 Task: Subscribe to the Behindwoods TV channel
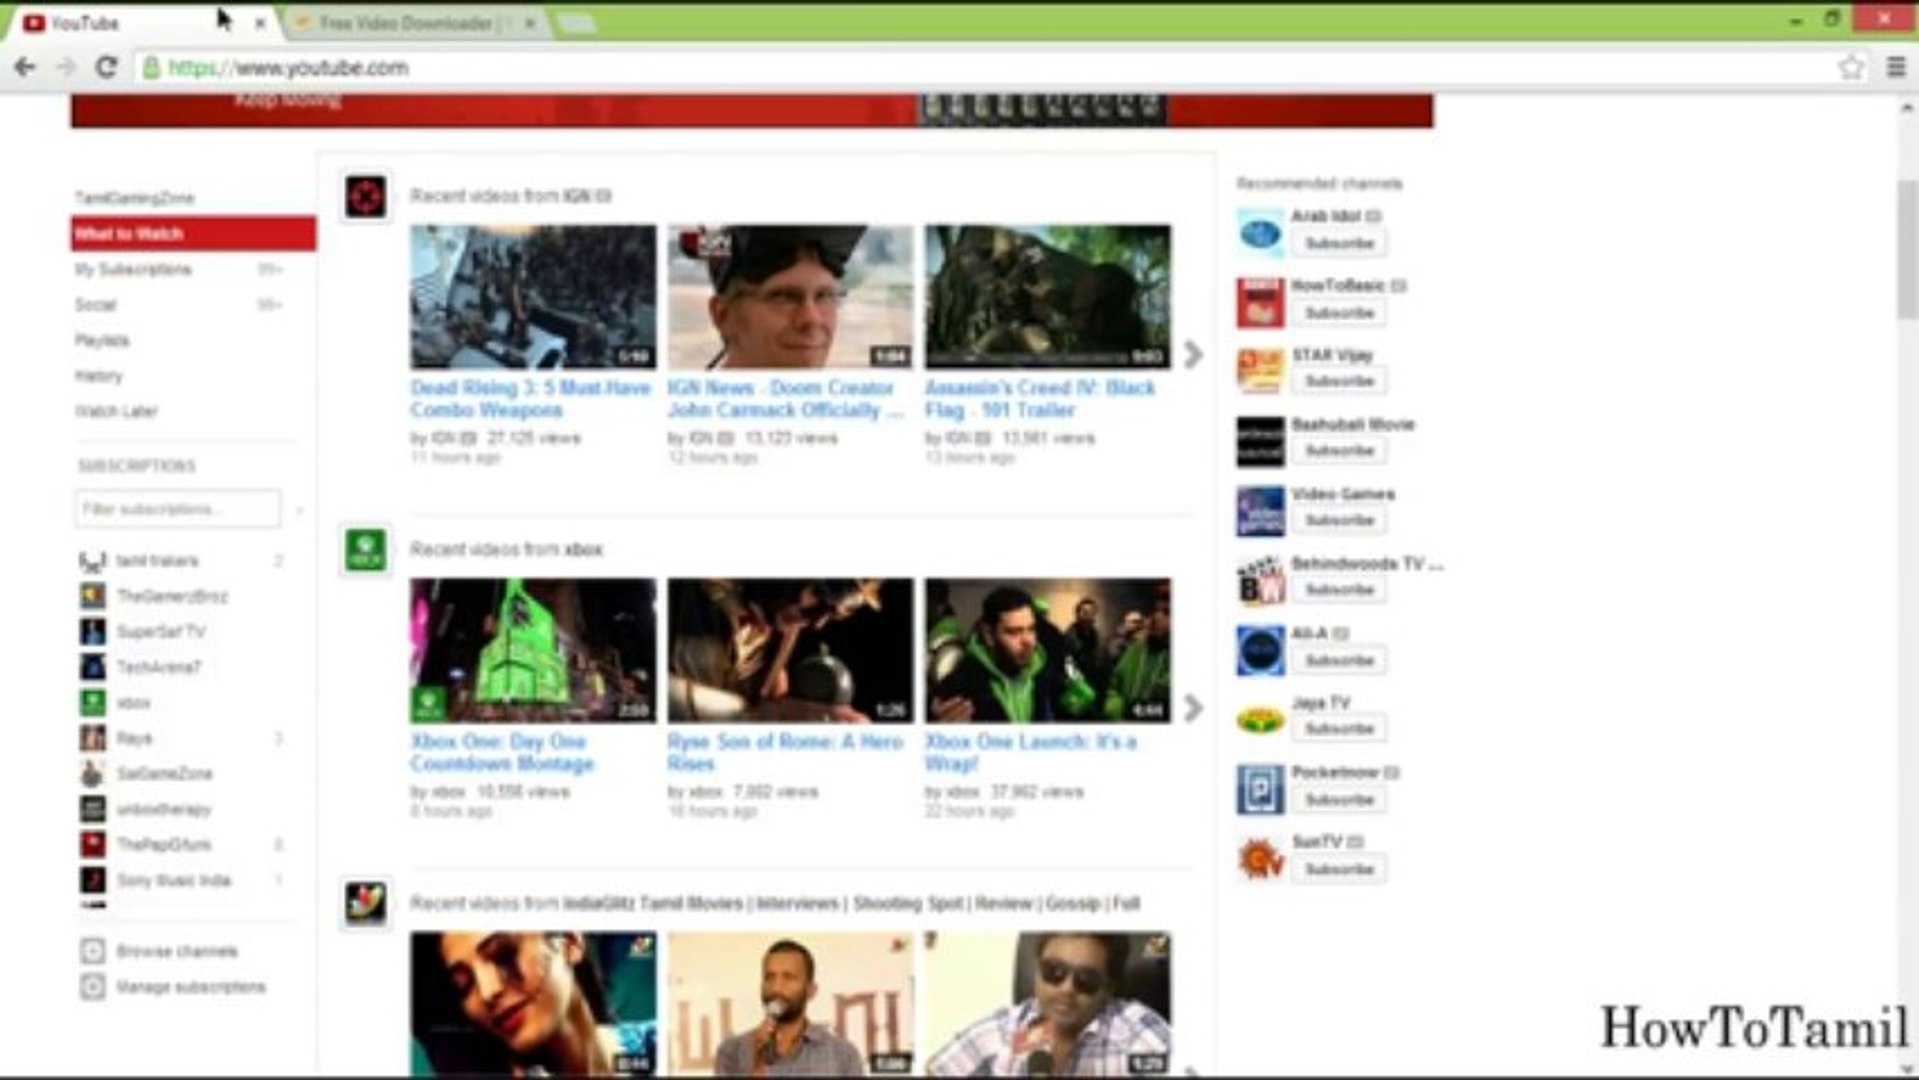(x=1339, y=590)
